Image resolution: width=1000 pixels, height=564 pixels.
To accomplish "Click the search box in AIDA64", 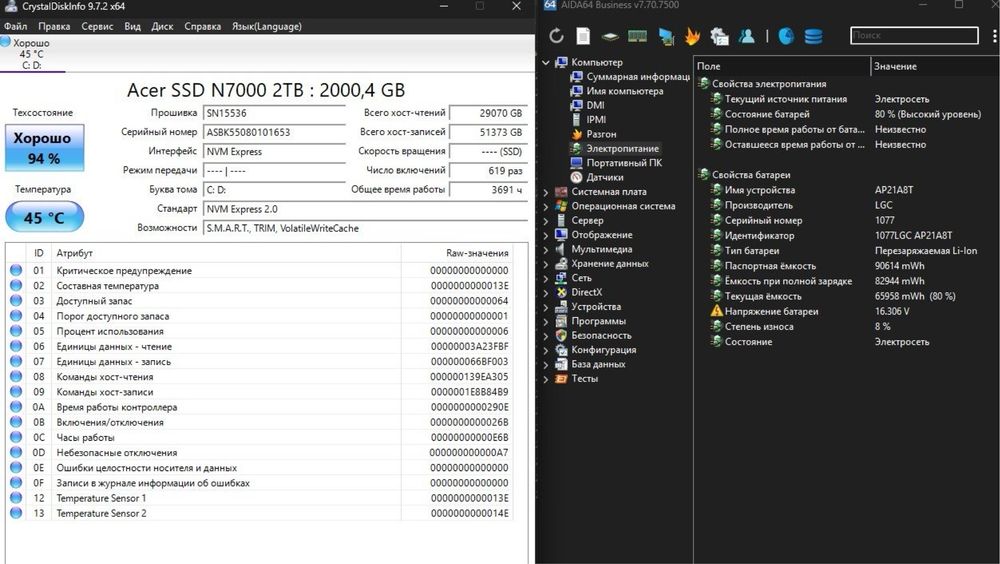I will pos(914,35).
